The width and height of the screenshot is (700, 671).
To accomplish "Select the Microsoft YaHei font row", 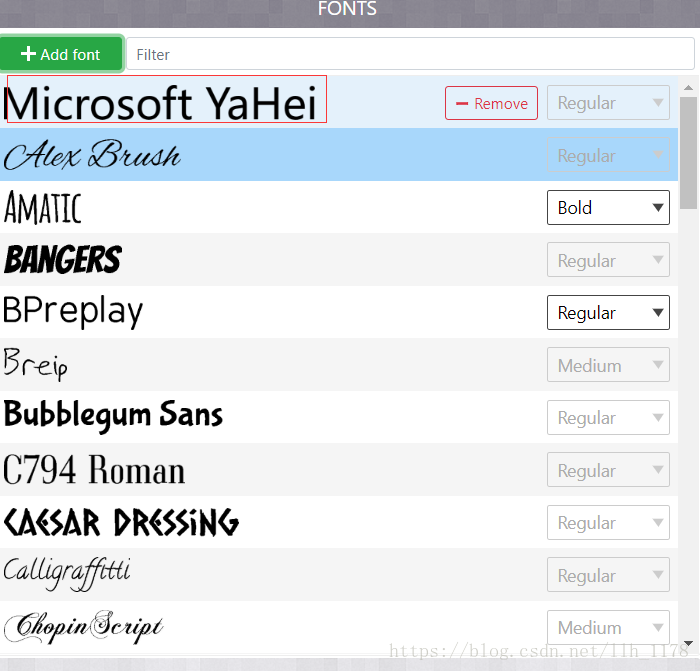I will [339, 102].
